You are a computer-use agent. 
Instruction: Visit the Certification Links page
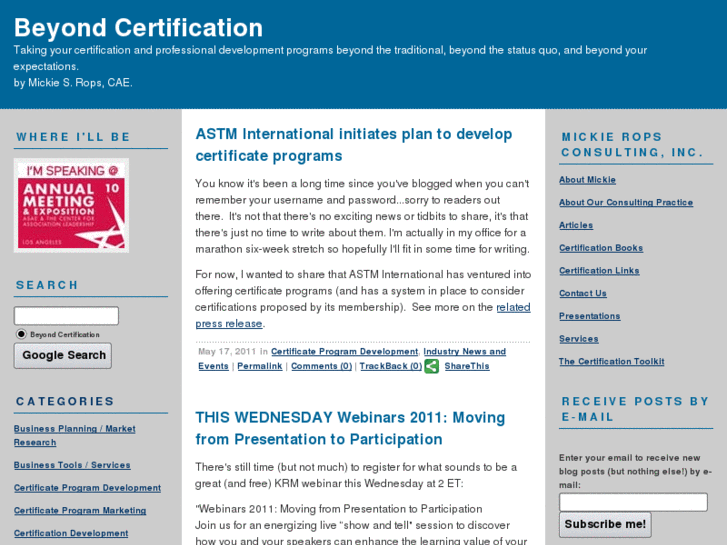click(x=599, y=270)
